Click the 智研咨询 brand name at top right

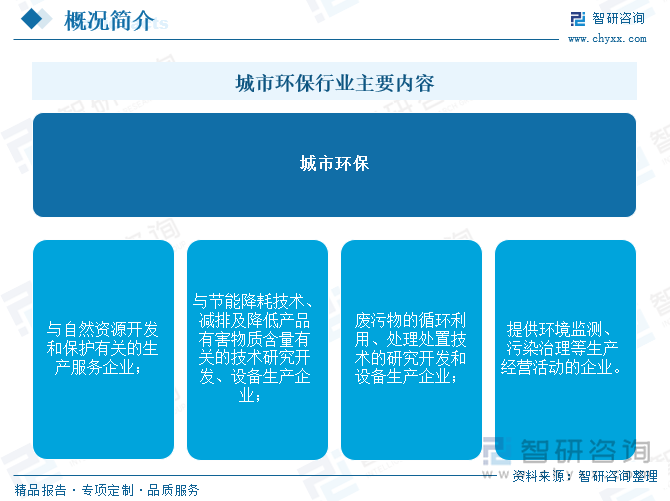coord(618,18)
